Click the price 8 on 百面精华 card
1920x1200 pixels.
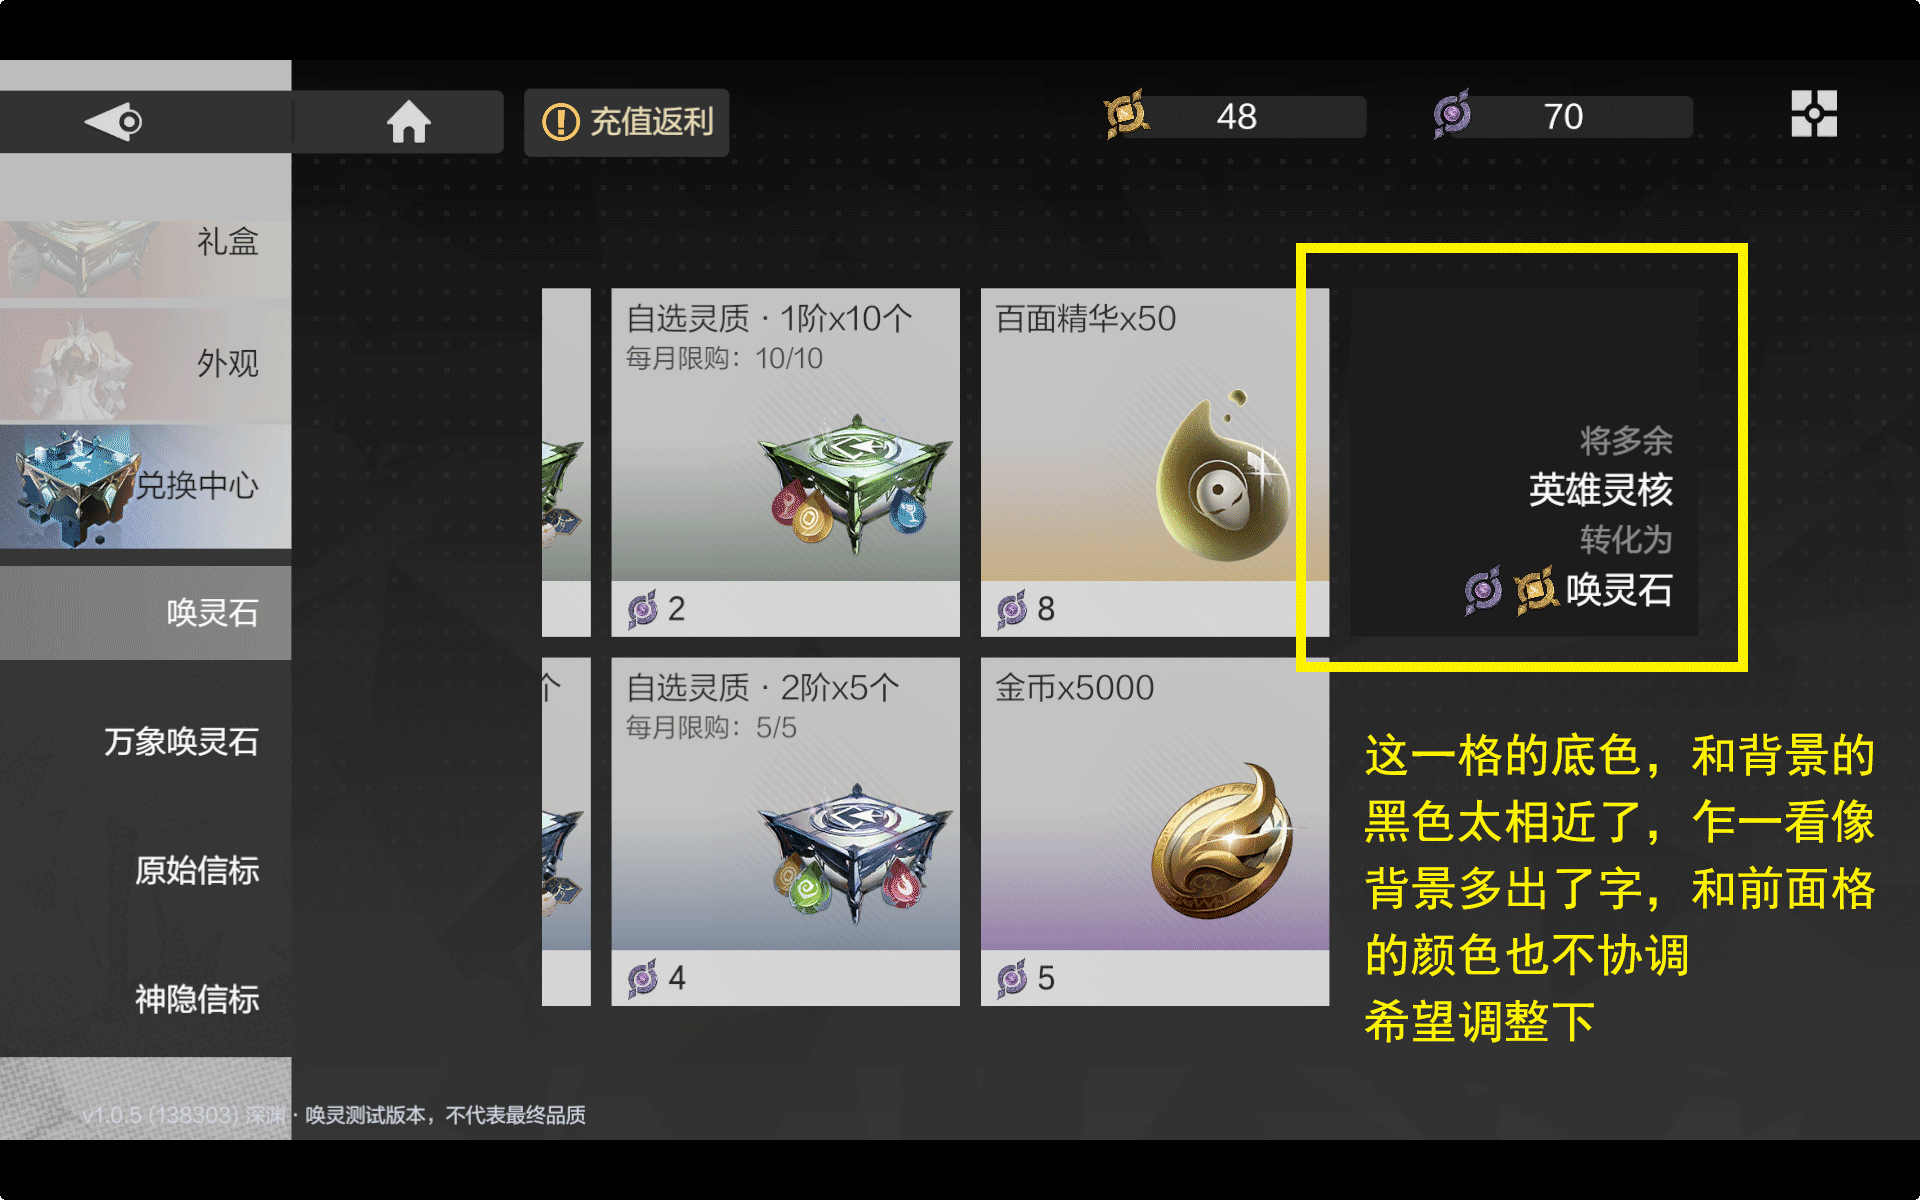point(1045,608)
